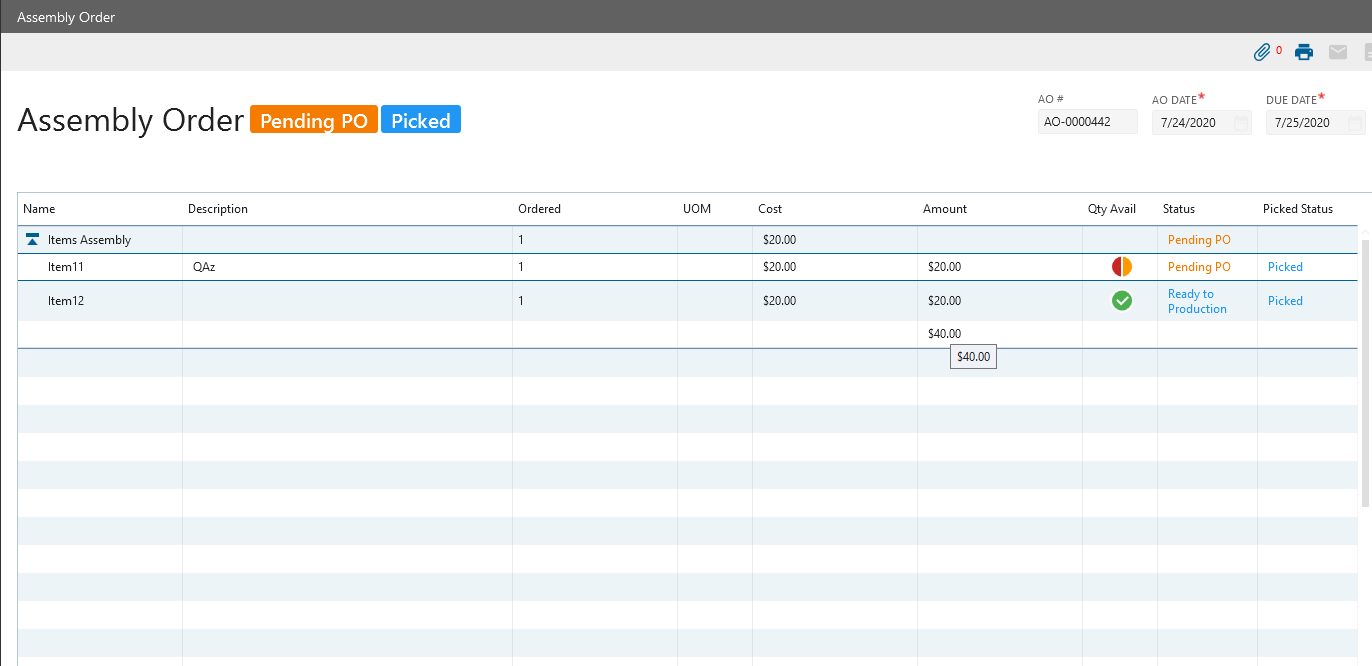Email the order using the envelope icon
Viewport: 1372px width, 666px height.
1338,52
